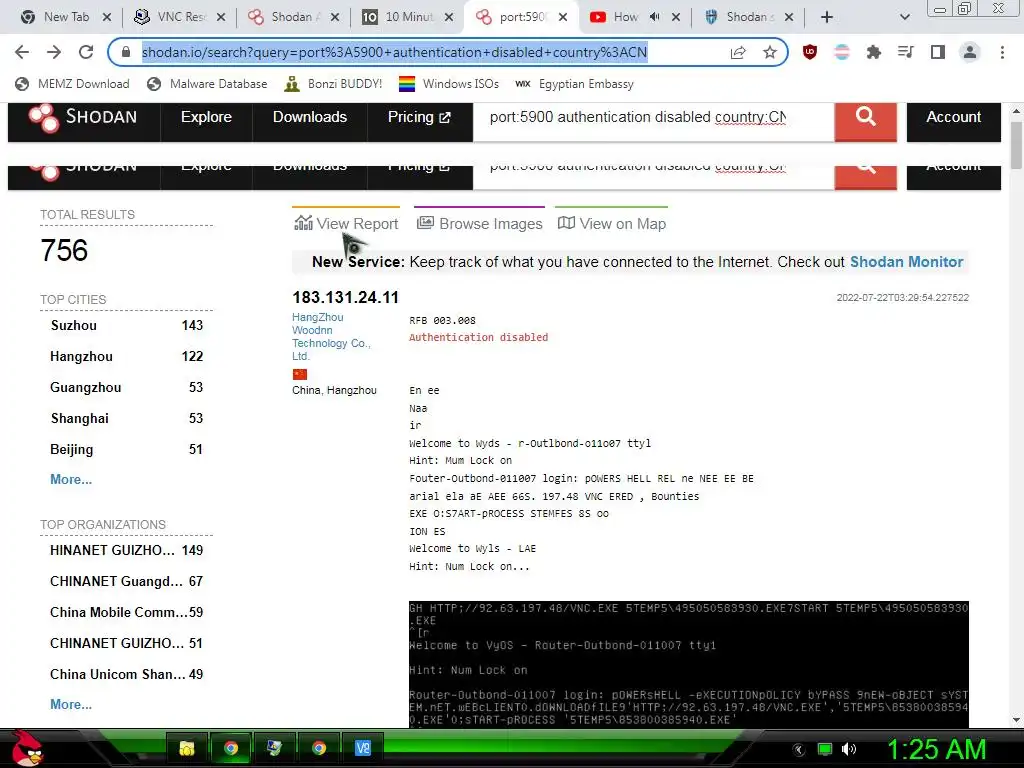Screen dimensions: 1024x768
Task: Open the Account menu
Action: [x=953, y=117]
